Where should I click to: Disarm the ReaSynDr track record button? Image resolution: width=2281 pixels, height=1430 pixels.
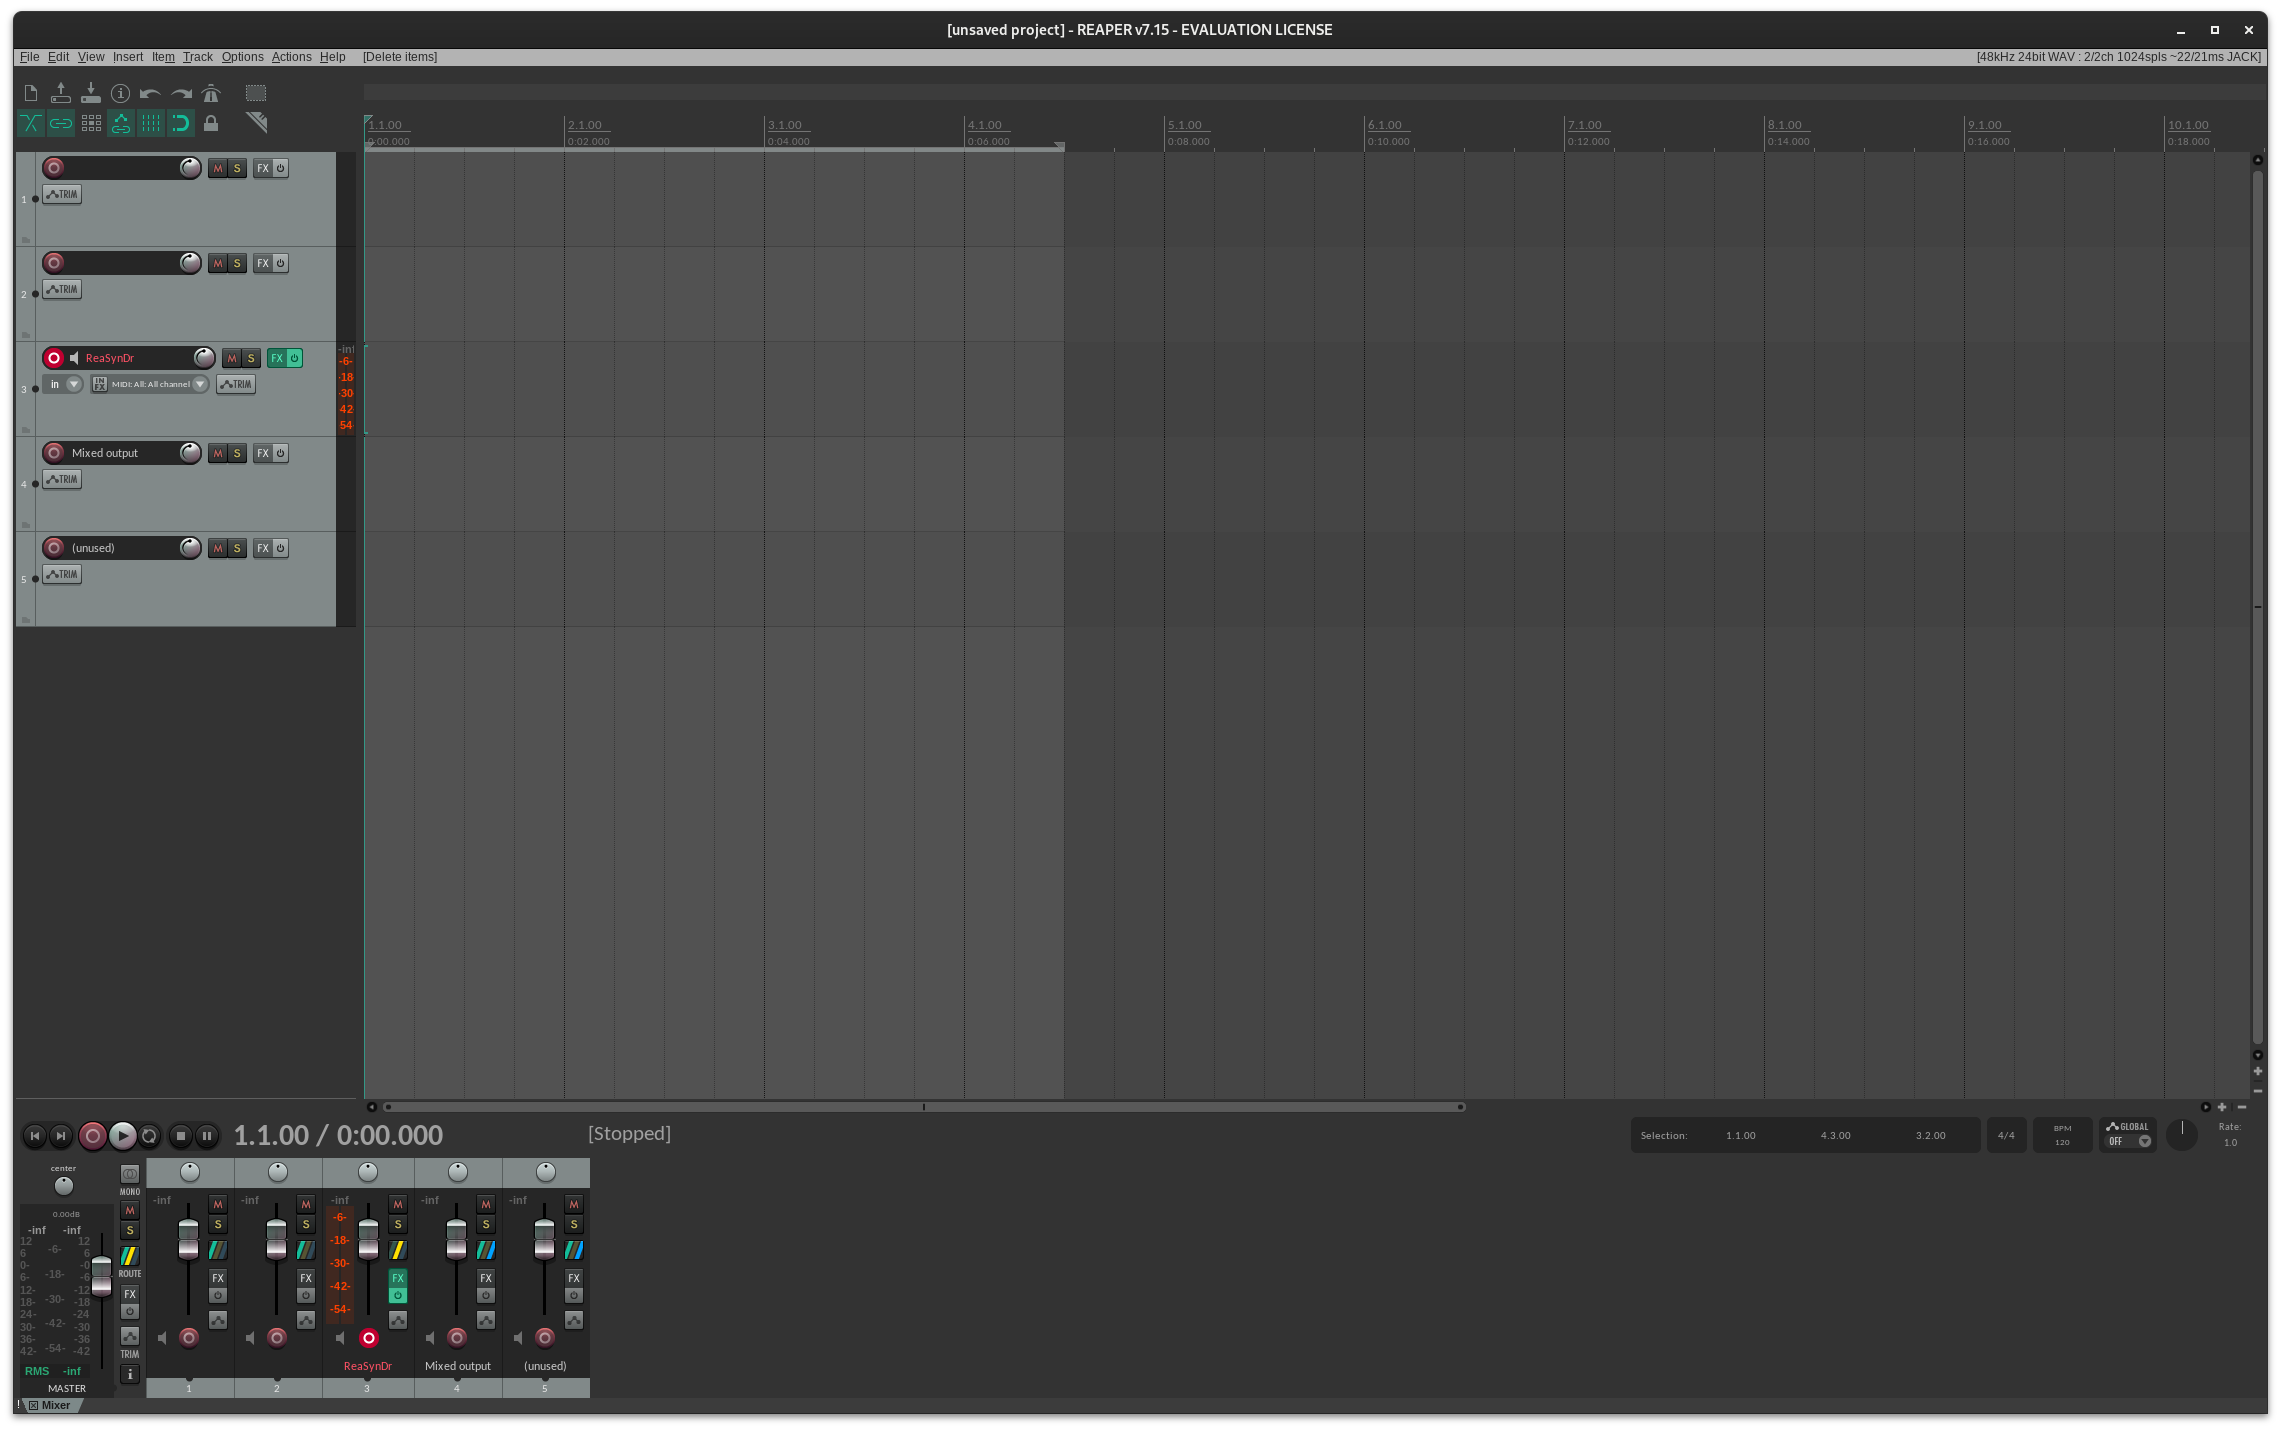click(54, 358)
